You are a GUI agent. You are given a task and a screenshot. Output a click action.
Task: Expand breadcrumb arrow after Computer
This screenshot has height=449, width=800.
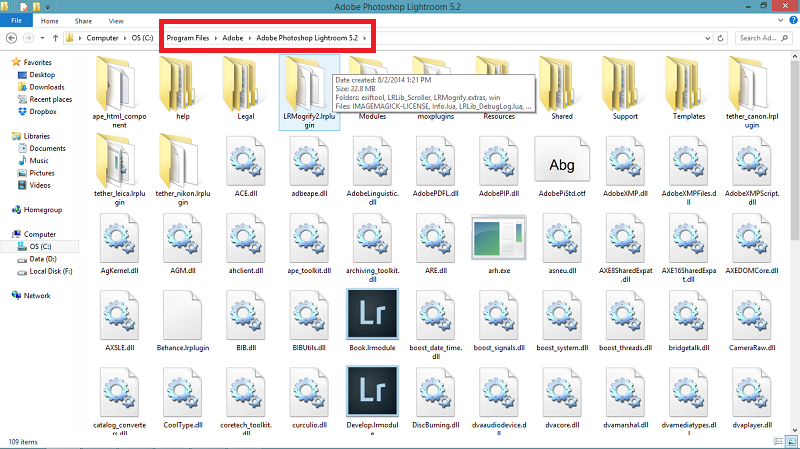click(x=125, y=38)
